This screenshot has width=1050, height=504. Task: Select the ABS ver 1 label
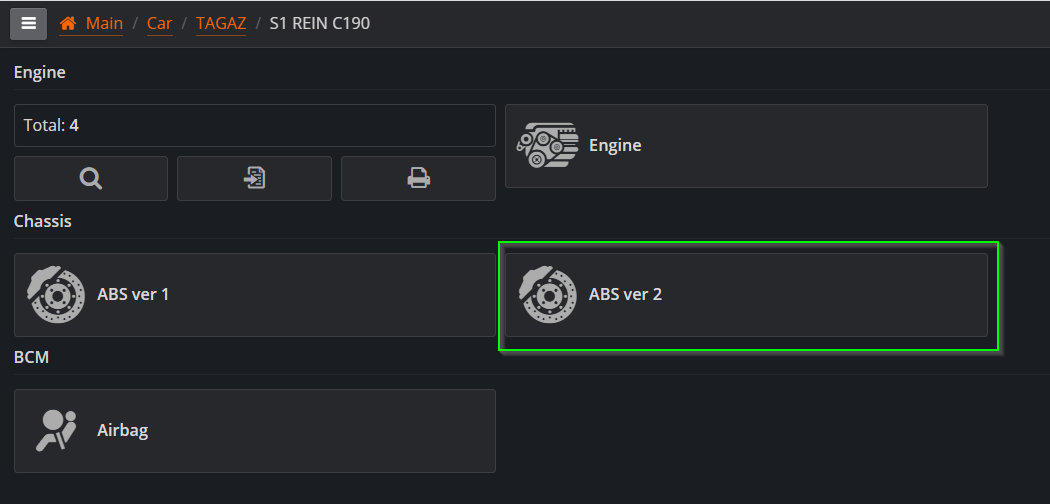(x=133, y=294)
